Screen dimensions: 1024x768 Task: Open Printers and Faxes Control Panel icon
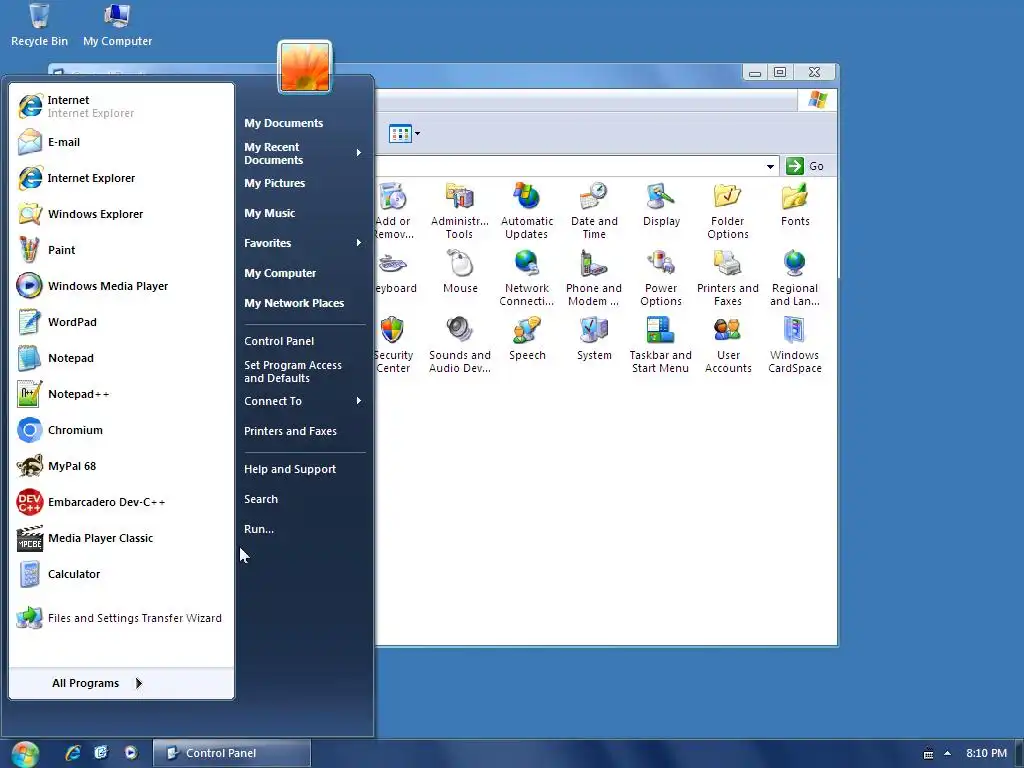(728, 278)
